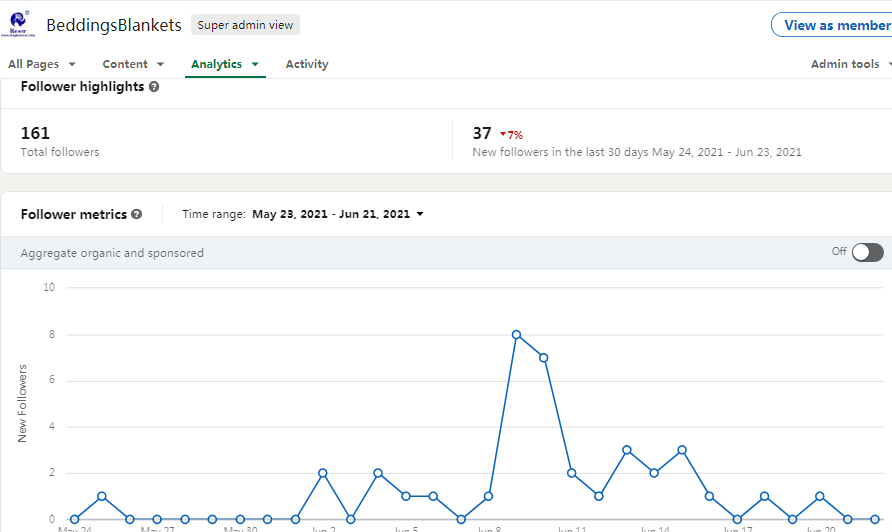This screenshot has height=532, width=892.
Task: Expand the Content menu dropdown
Action: tap(133, 64)
